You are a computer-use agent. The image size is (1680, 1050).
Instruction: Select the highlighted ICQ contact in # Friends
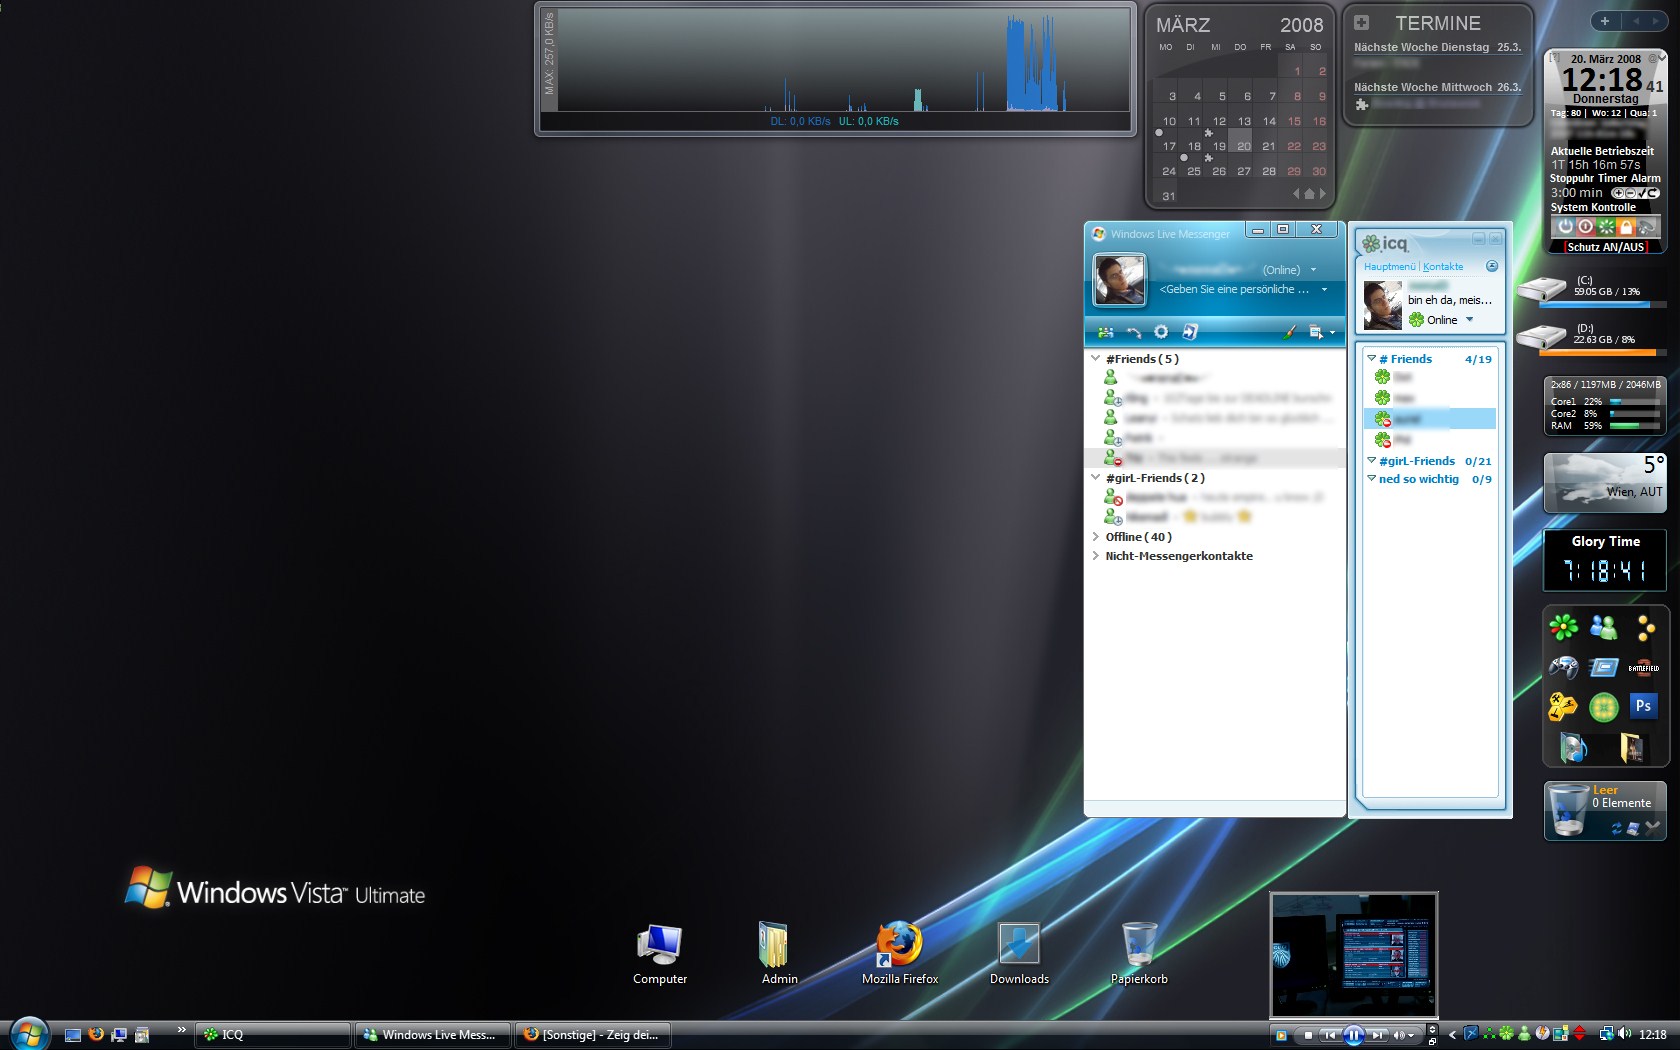pos(1430,418)
